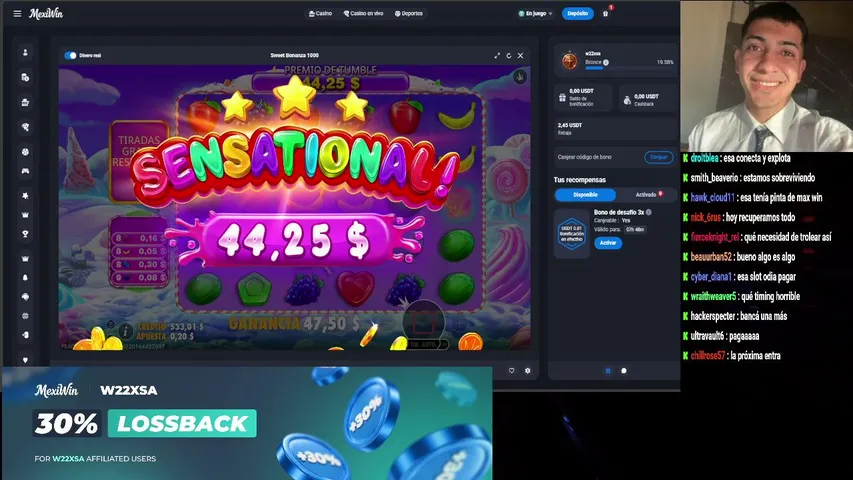Image resolution: width=853 pixels, height=480 pixels.
Task: Click the casino slot icon in left sidebar
Action: coord(25,102)
